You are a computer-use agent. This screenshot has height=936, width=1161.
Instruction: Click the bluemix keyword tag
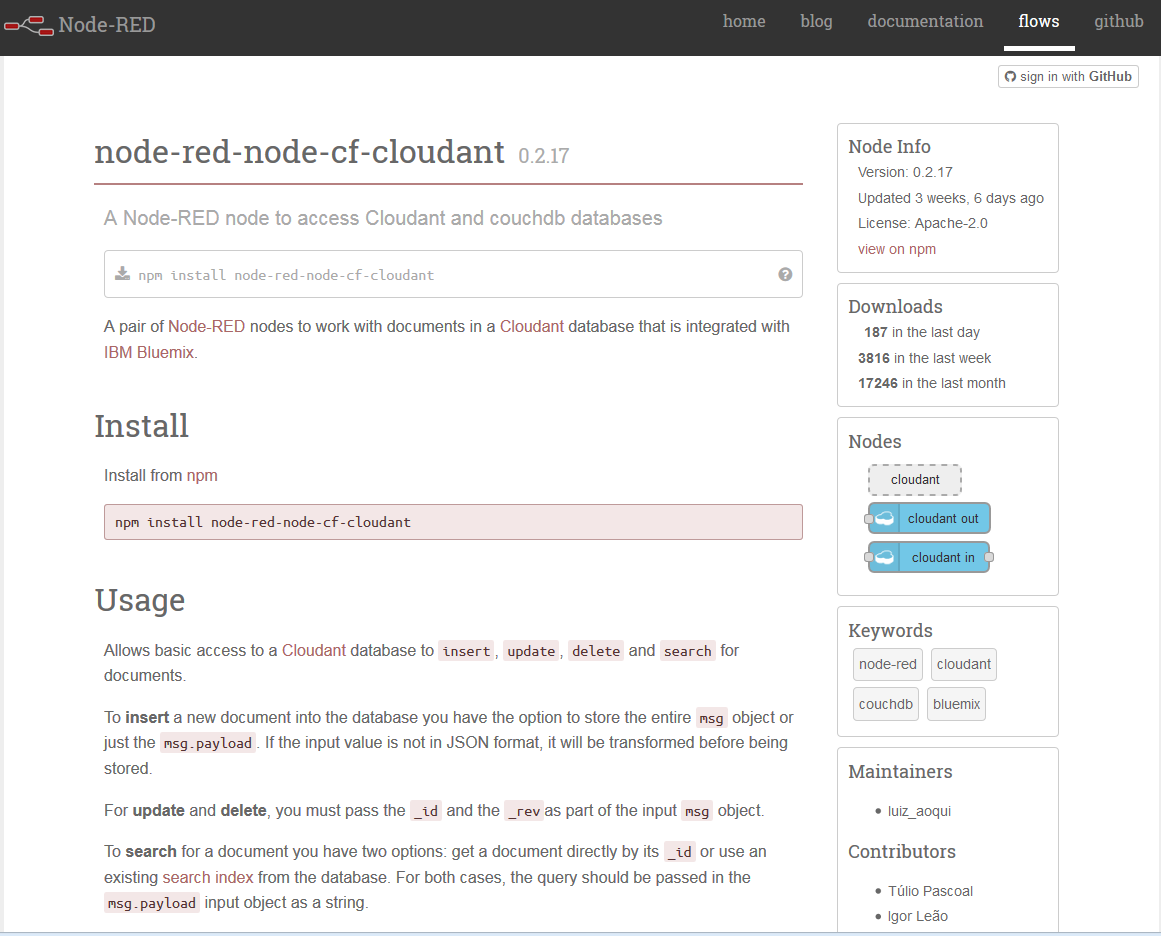coord(956,704)
